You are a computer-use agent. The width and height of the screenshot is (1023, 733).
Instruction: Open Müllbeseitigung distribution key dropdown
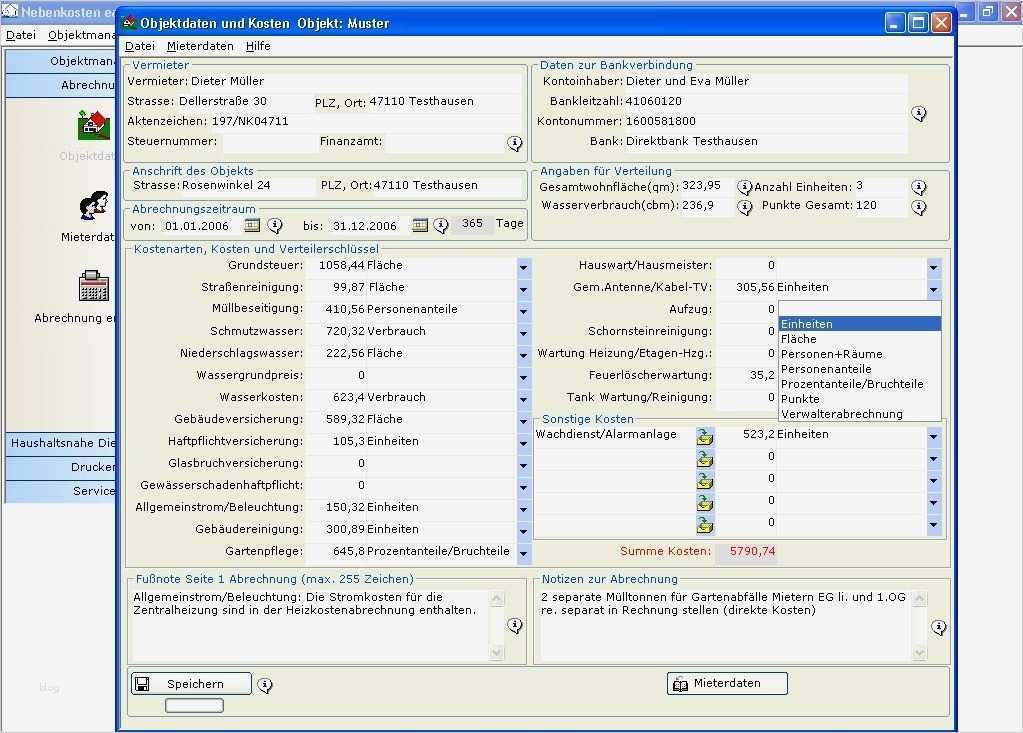pos(523,311)
